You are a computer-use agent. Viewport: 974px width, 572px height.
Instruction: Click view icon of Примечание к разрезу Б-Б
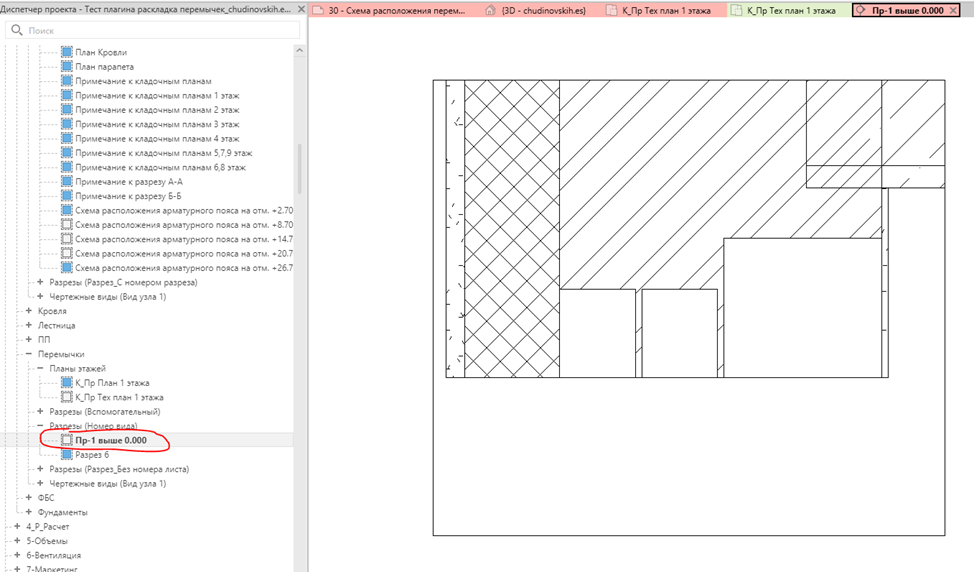[x=66, y=196]
